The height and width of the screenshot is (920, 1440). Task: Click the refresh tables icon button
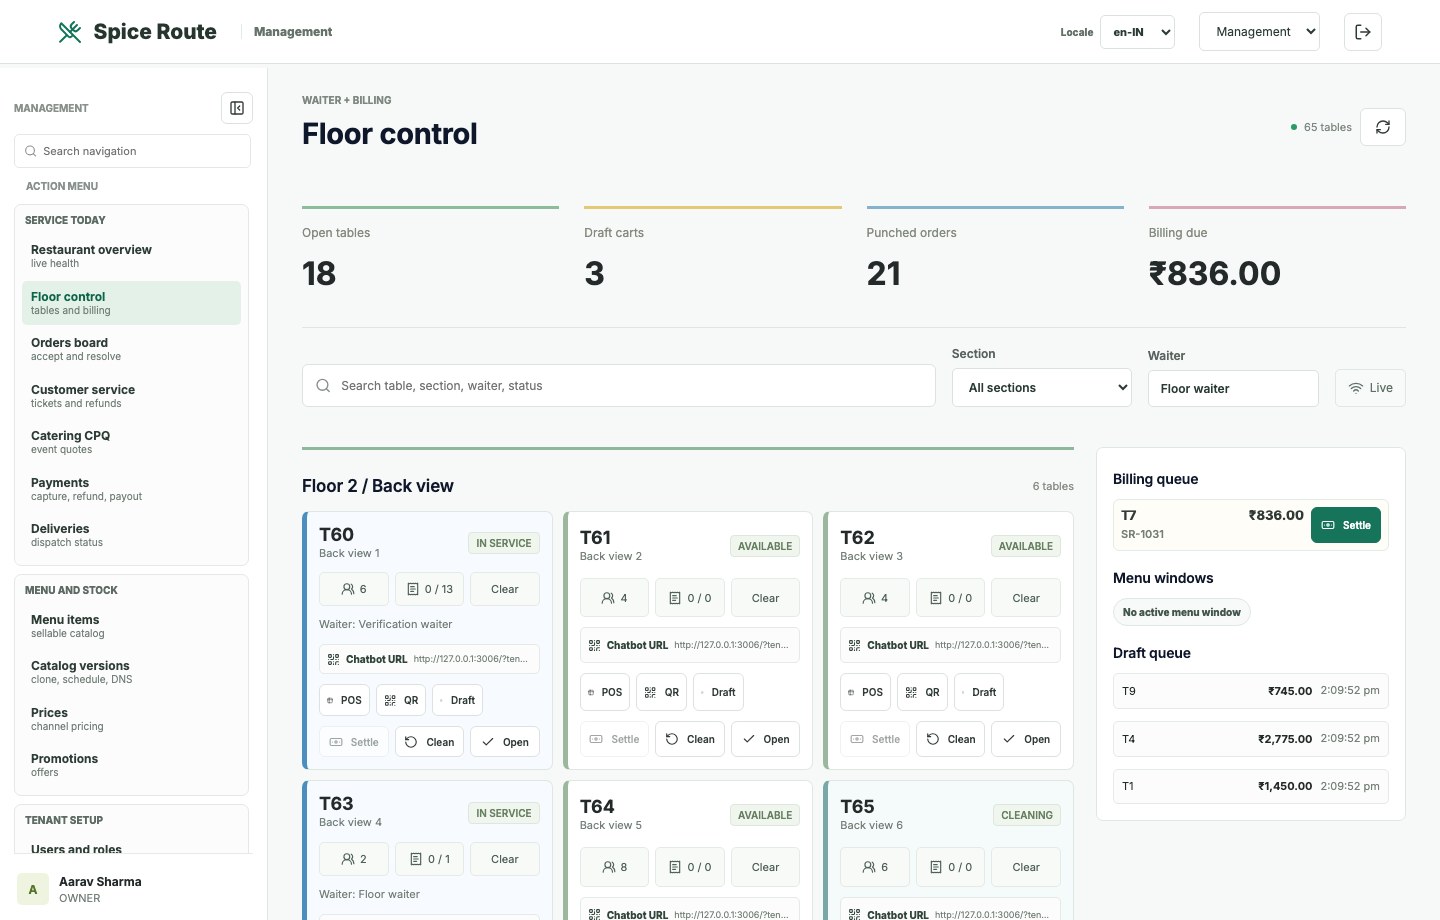tap(1383, 127)
